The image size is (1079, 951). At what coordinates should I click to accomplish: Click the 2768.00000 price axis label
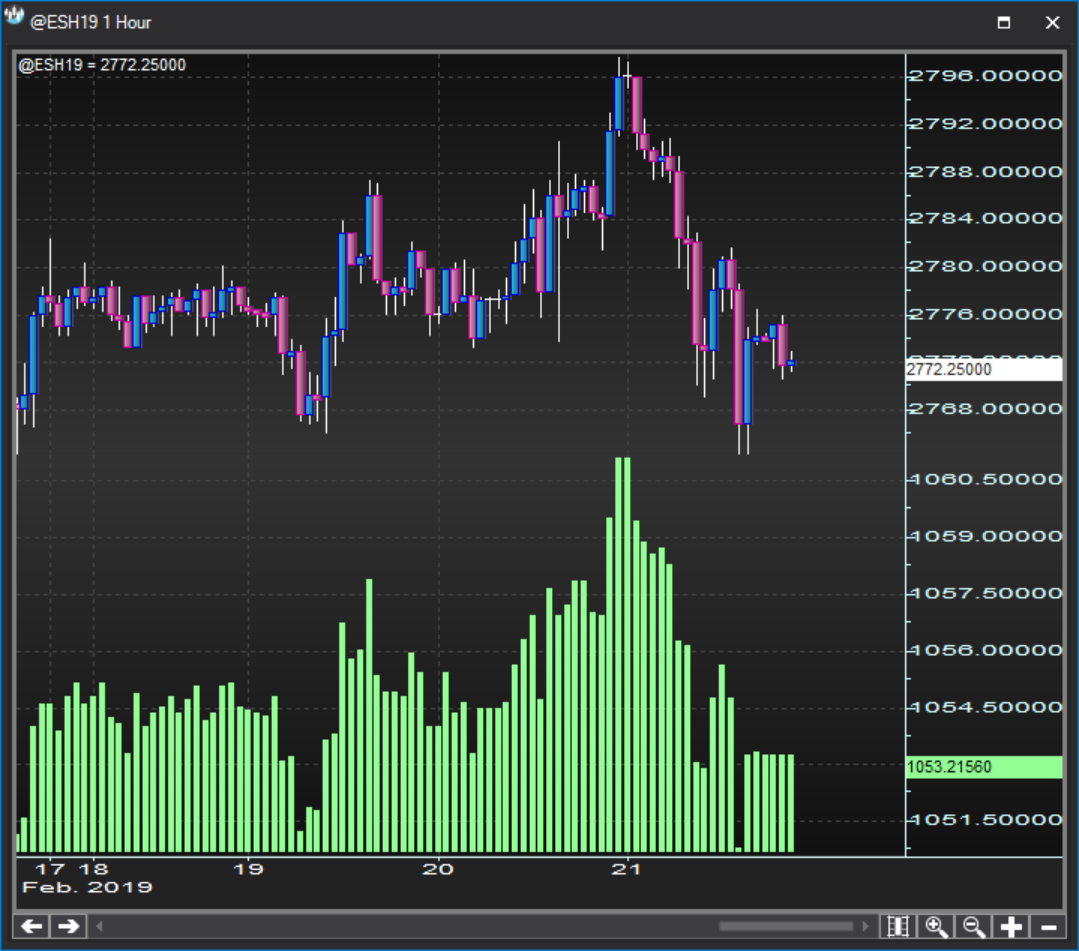(985, 409)
